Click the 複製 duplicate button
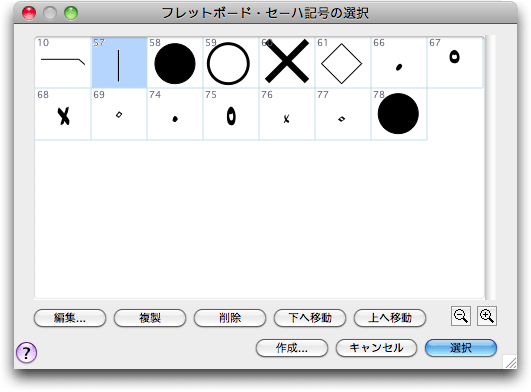531x392 pixels. [150, 318]
